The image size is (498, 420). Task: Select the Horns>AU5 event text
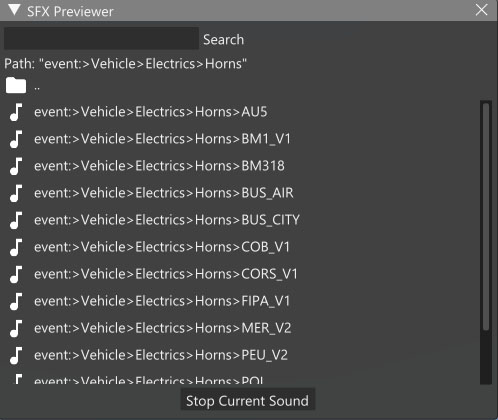(151, 112)
